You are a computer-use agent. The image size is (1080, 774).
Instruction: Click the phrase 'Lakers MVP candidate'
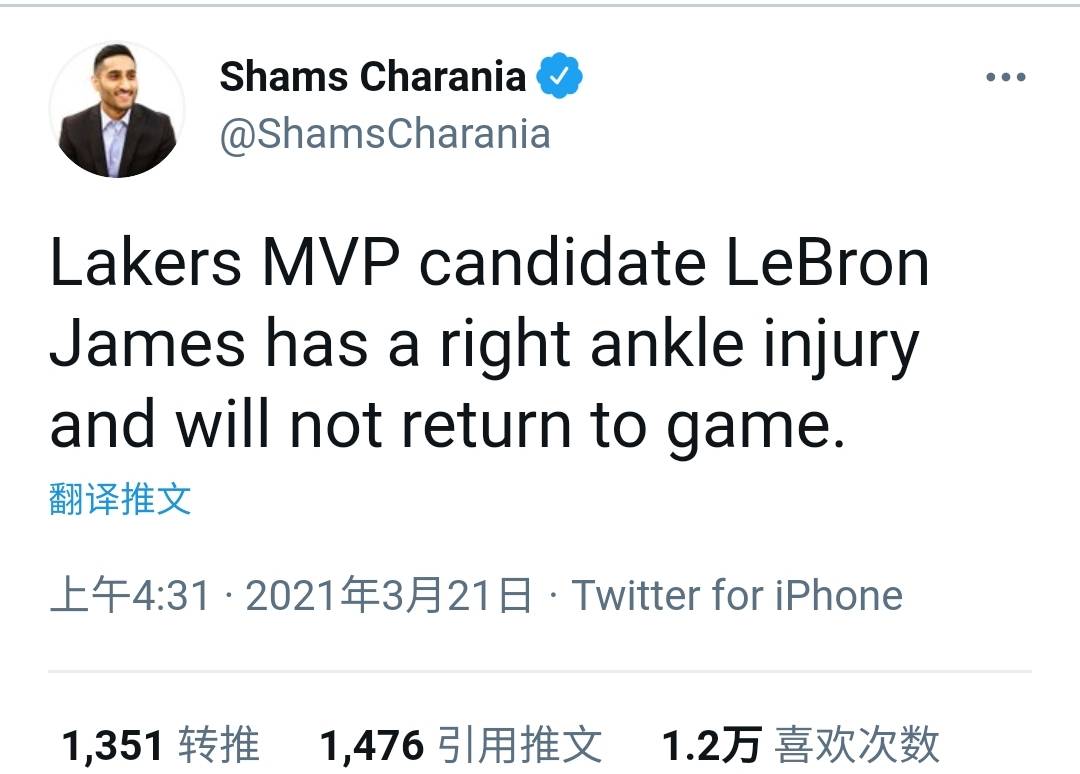pos(377,263)
